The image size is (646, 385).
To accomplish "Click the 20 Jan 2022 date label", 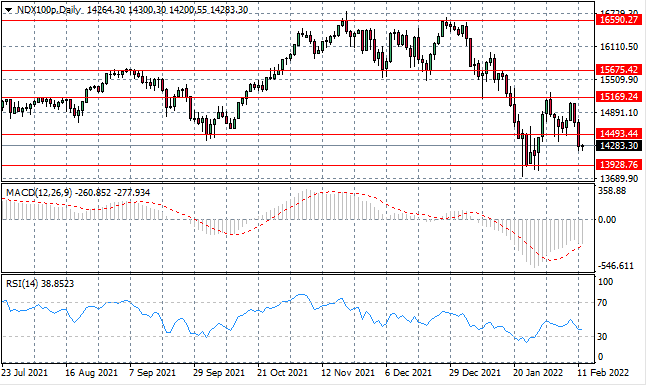I will pyautogui.click(x=538, y=373).
